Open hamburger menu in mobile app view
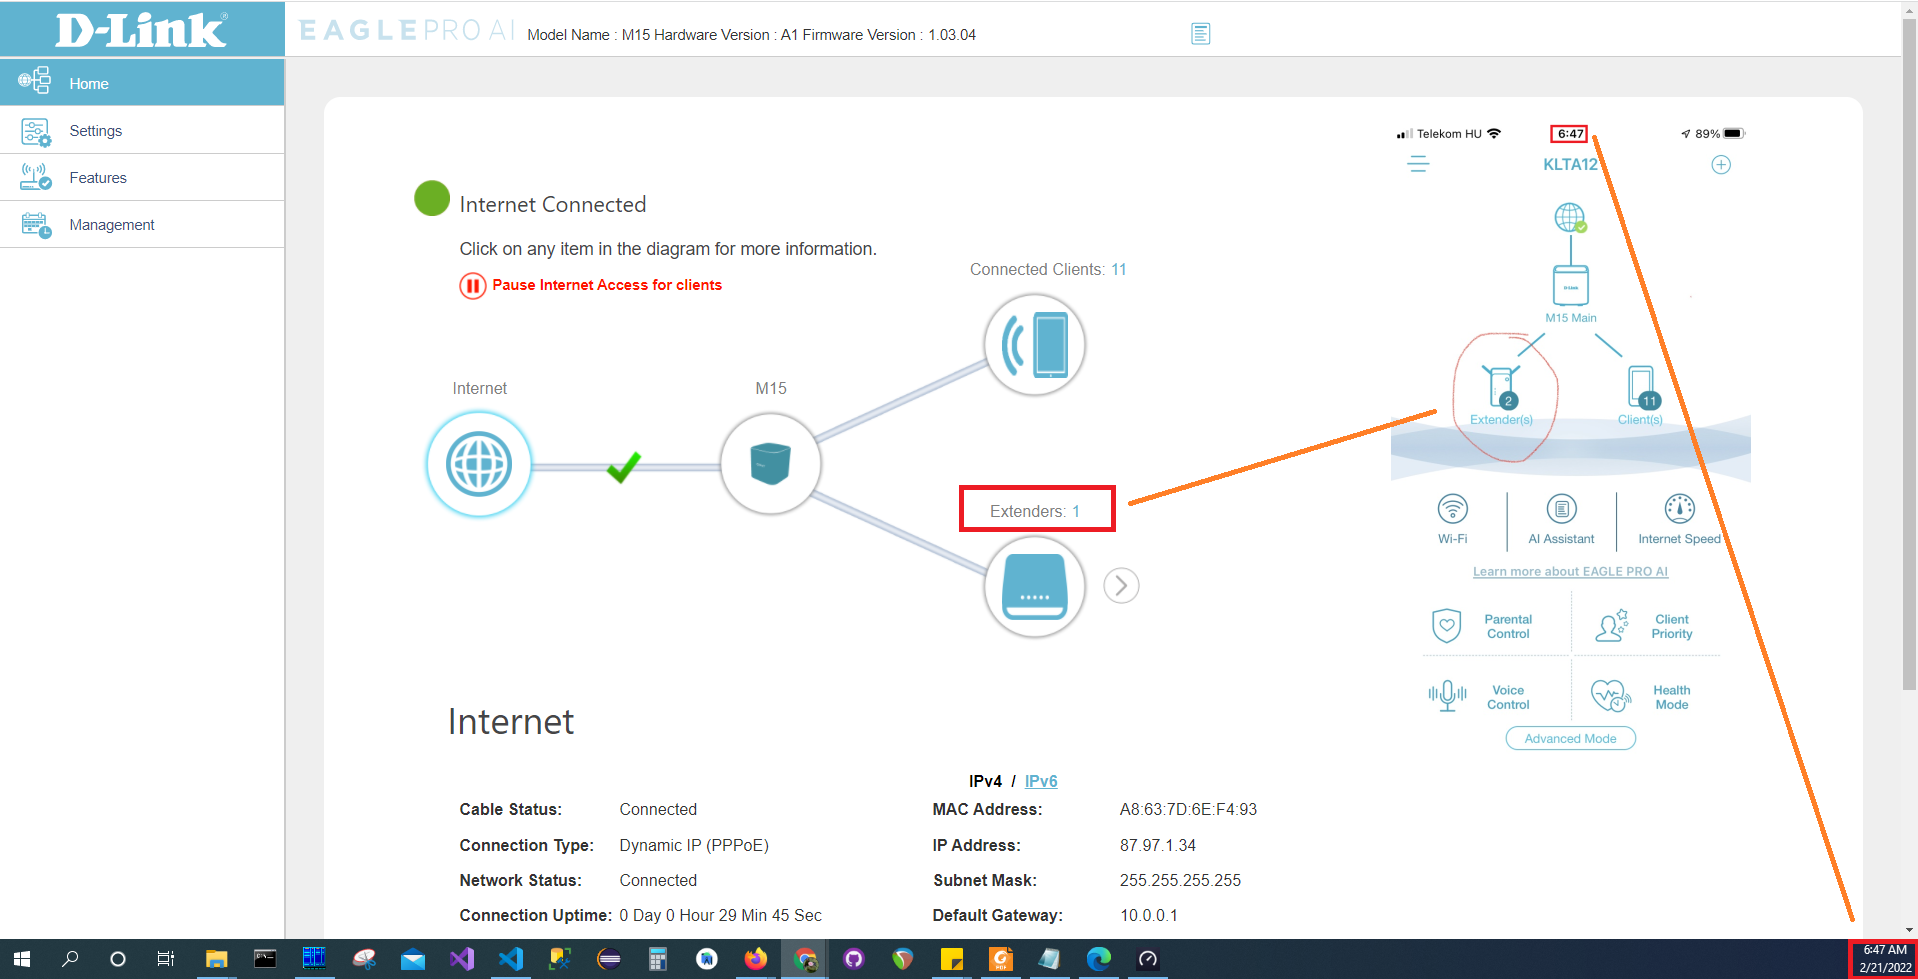The image size is (1918, 979). pos(1418,164)
